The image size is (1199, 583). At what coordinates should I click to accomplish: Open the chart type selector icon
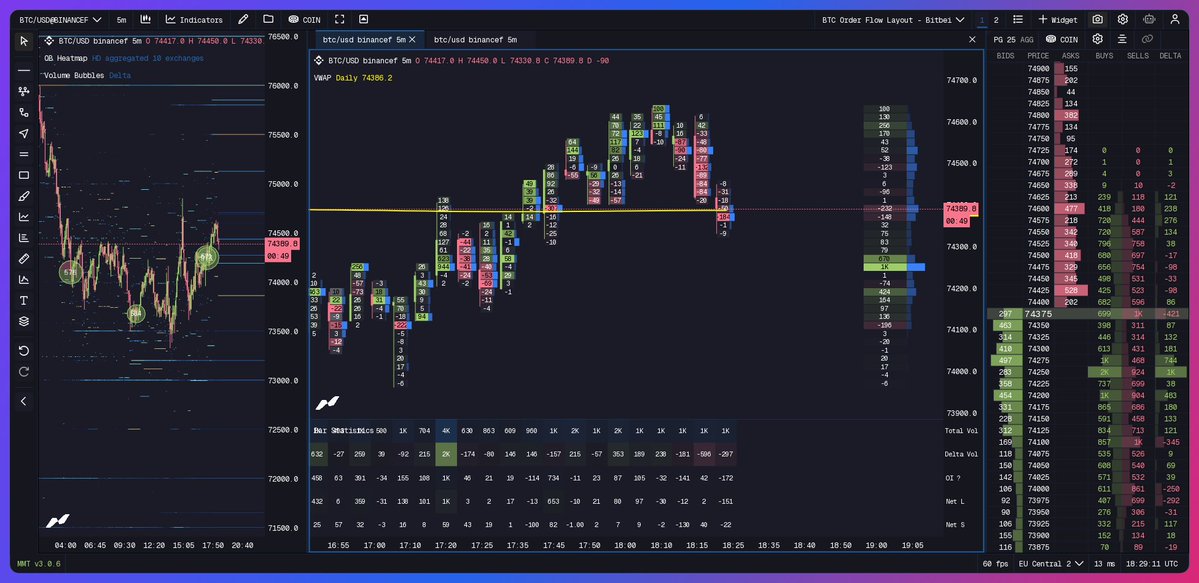pyautogui.click(x=145, y=19)
